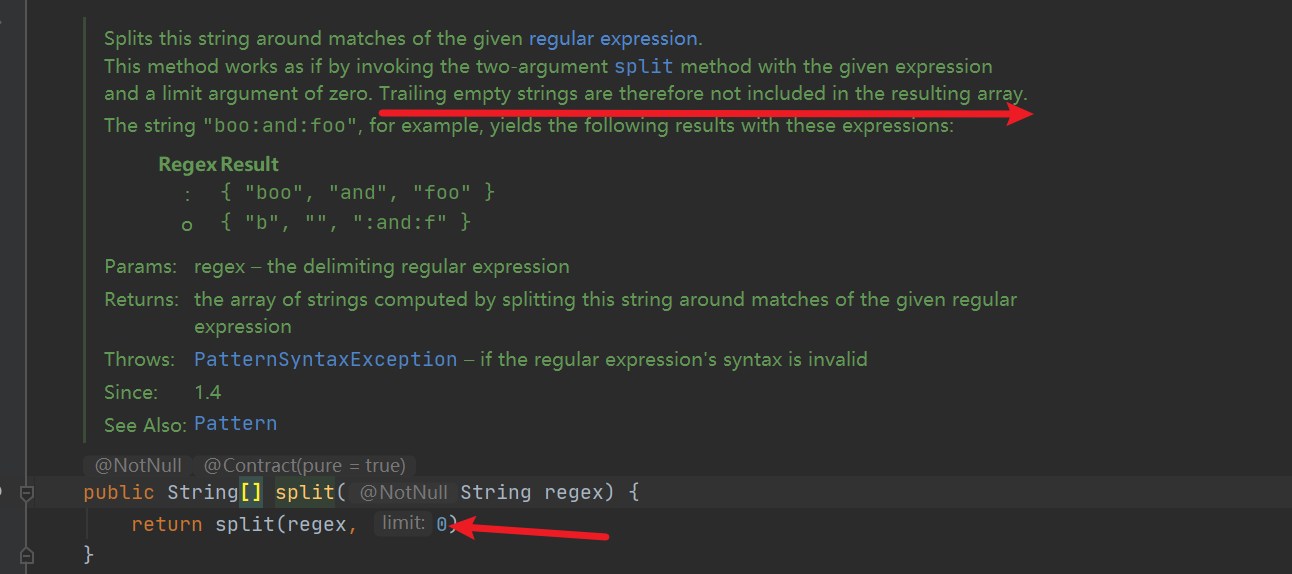
Task: Click the limit: parameter hint
Action: click(x=404, y=523)
